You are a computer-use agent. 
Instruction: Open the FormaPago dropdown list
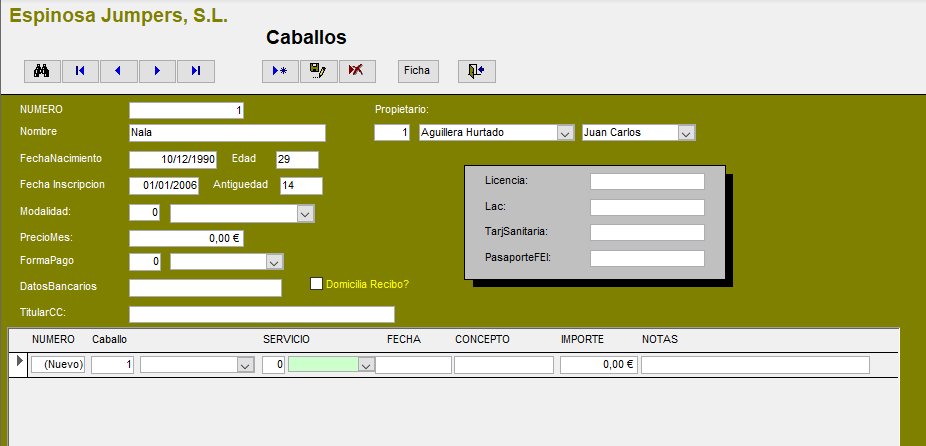274,262
